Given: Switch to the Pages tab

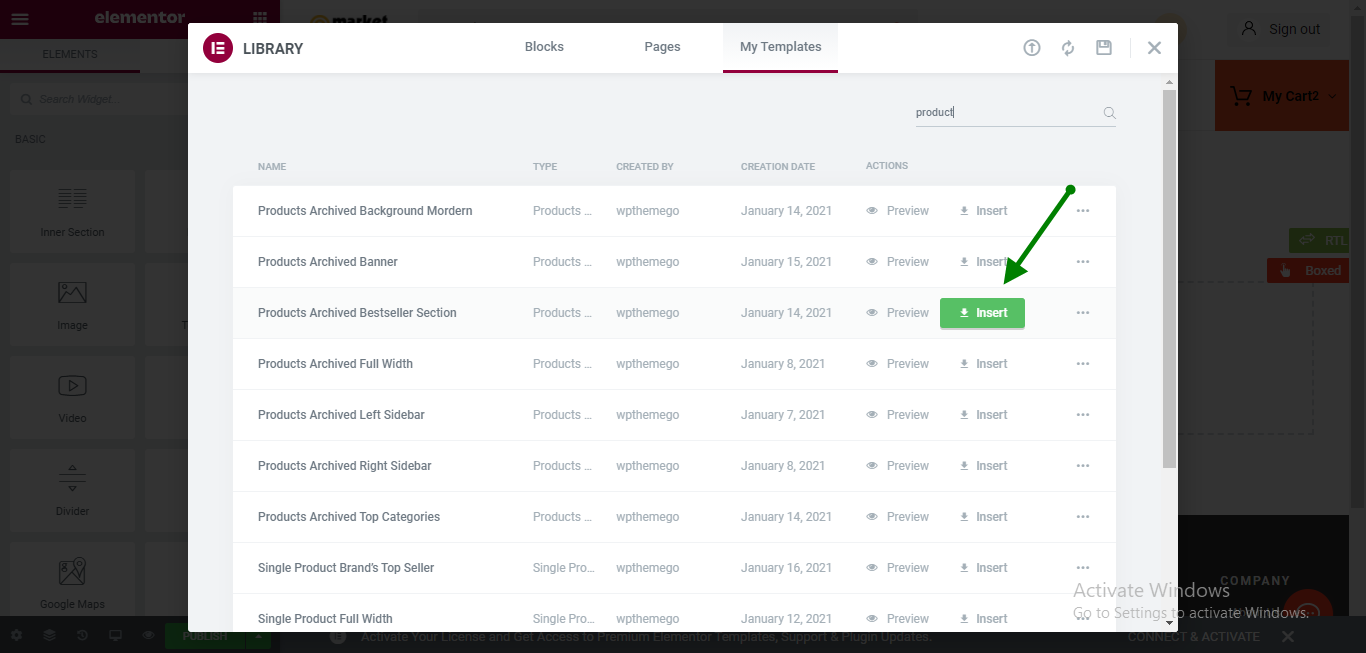Looking at the screenshot, I should point(662,47).
